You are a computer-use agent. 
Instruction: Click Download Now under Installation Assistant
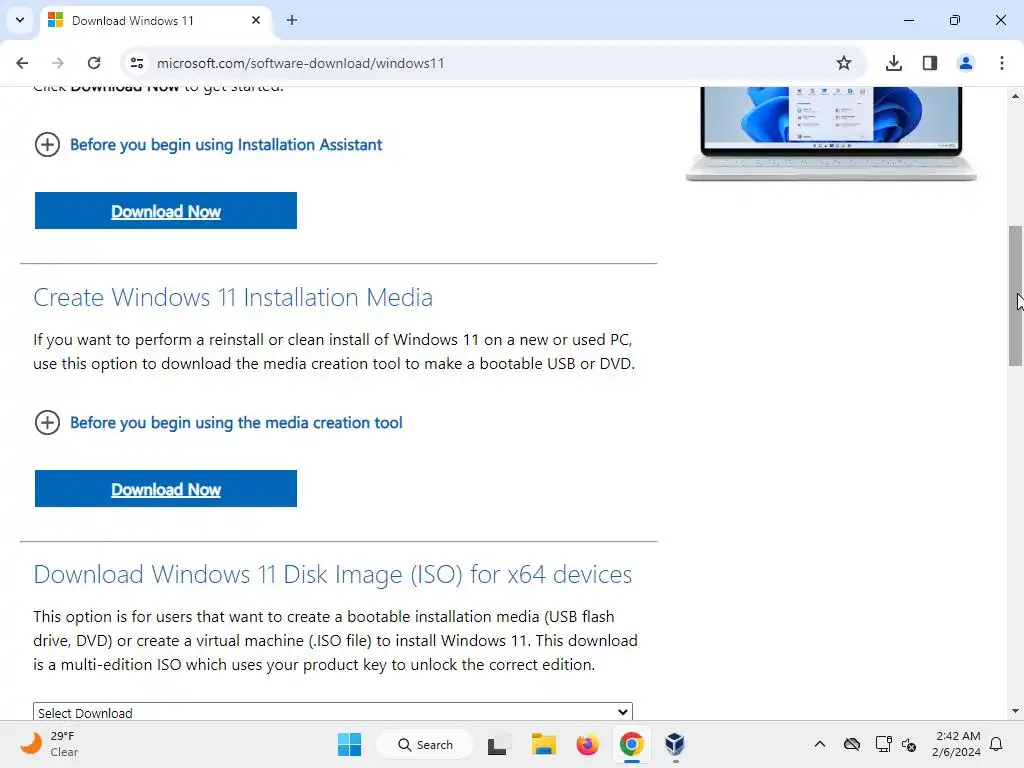(x=166, y=211)
